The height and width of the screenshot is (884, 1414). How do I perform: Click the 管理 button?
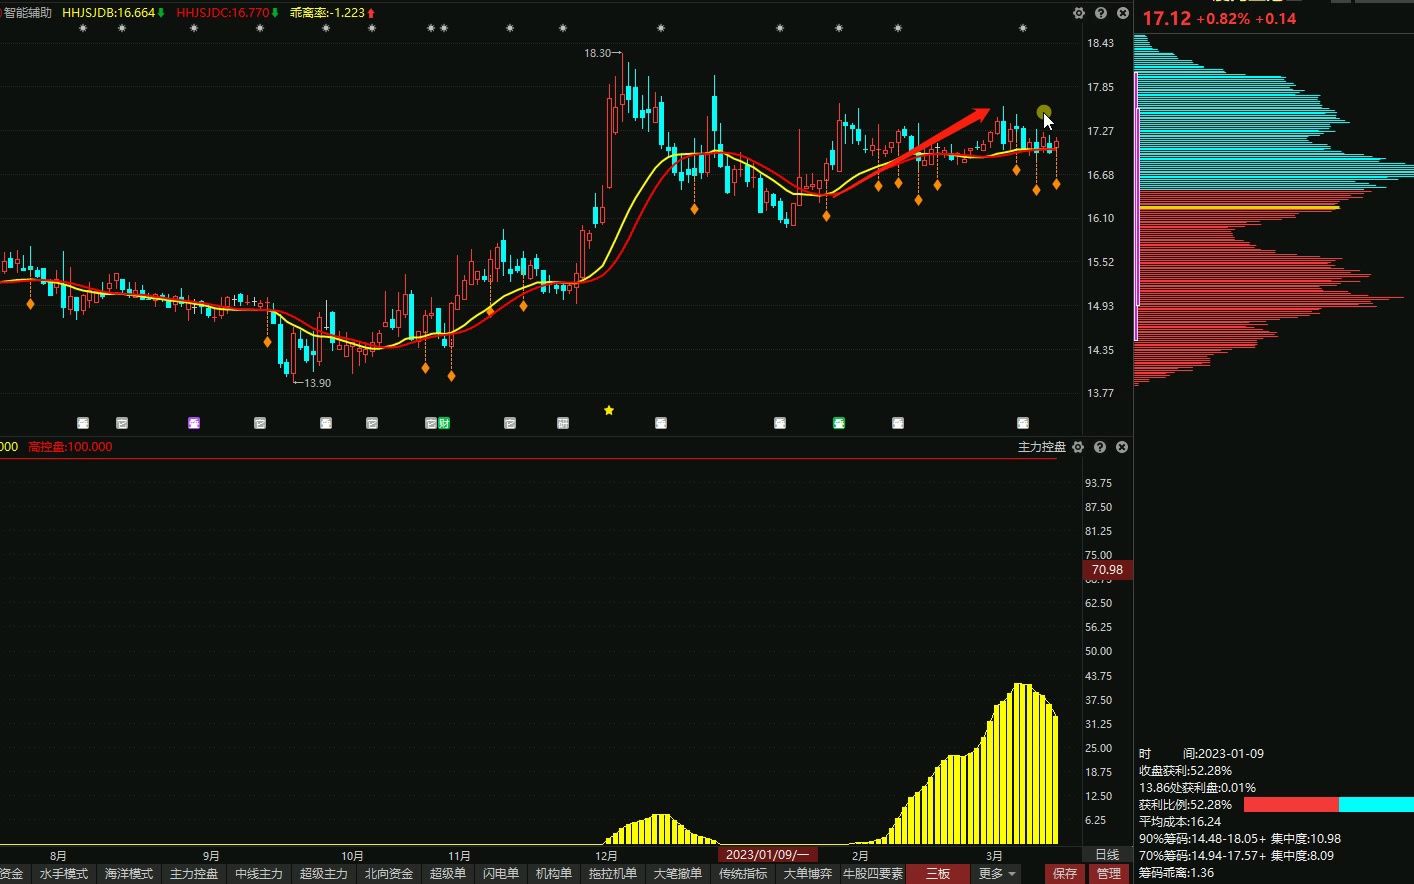1109,873
